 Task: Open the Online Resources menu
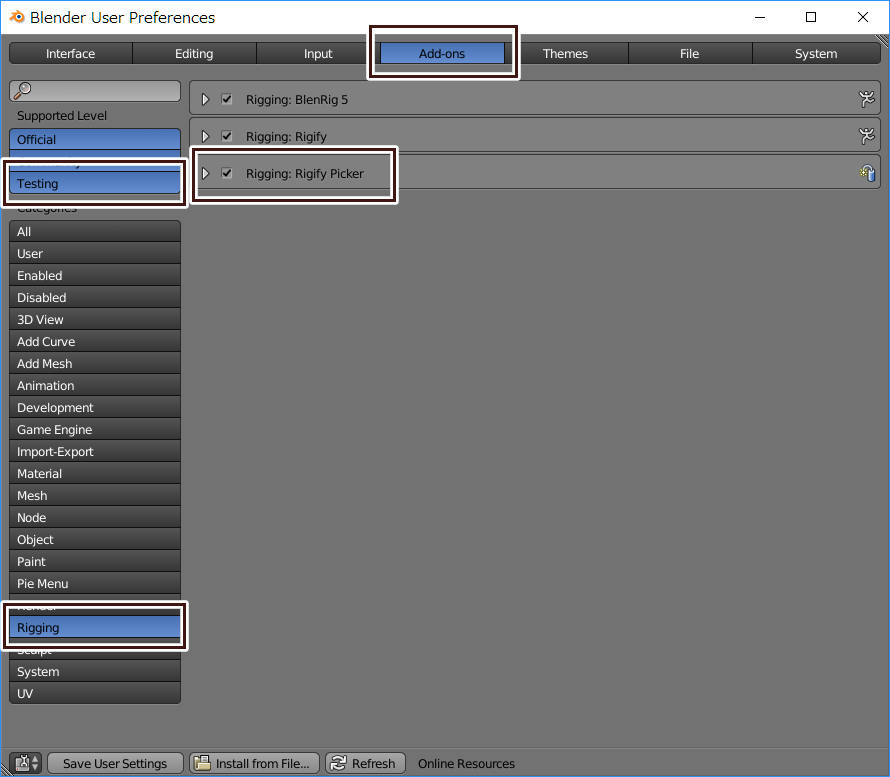point(467,763)
